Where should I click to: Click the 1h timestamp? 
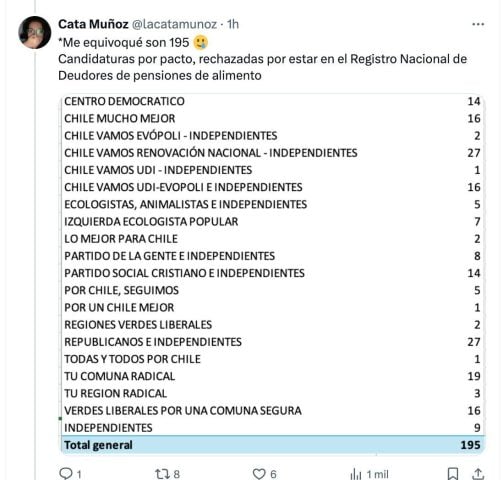pos(233,24)
